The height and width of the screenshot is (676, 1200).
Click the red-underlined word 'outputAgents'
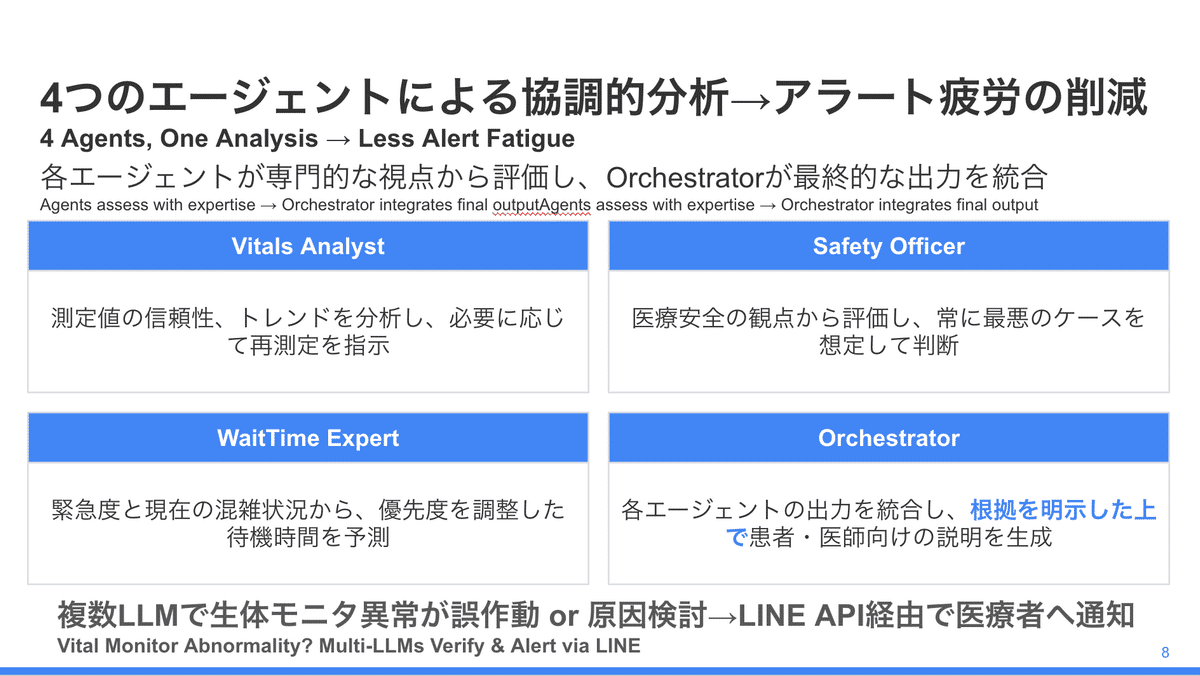pyautogui.click(x=539, y=205)
